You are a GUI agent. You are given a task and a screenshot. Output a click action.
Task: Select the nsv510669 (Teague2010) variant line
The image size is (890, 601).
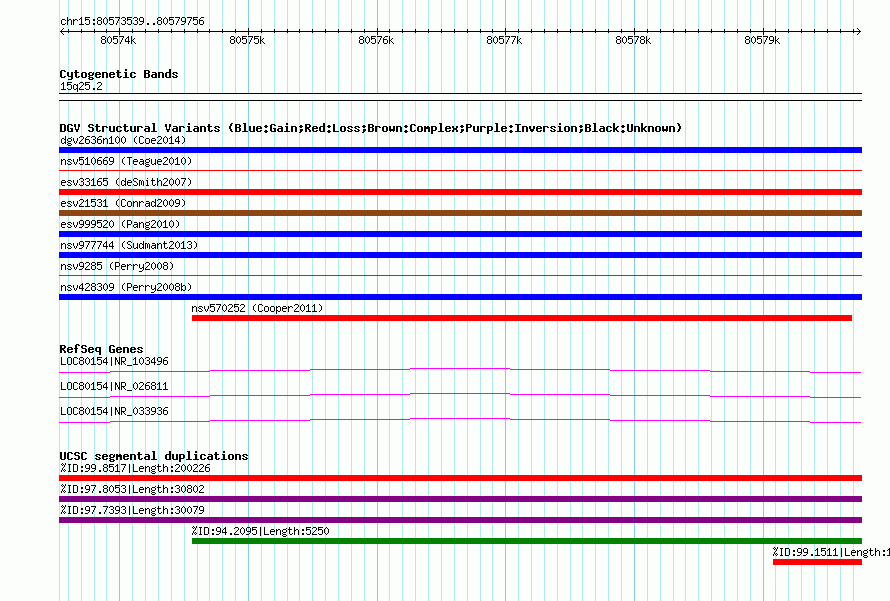pos(460,170)
